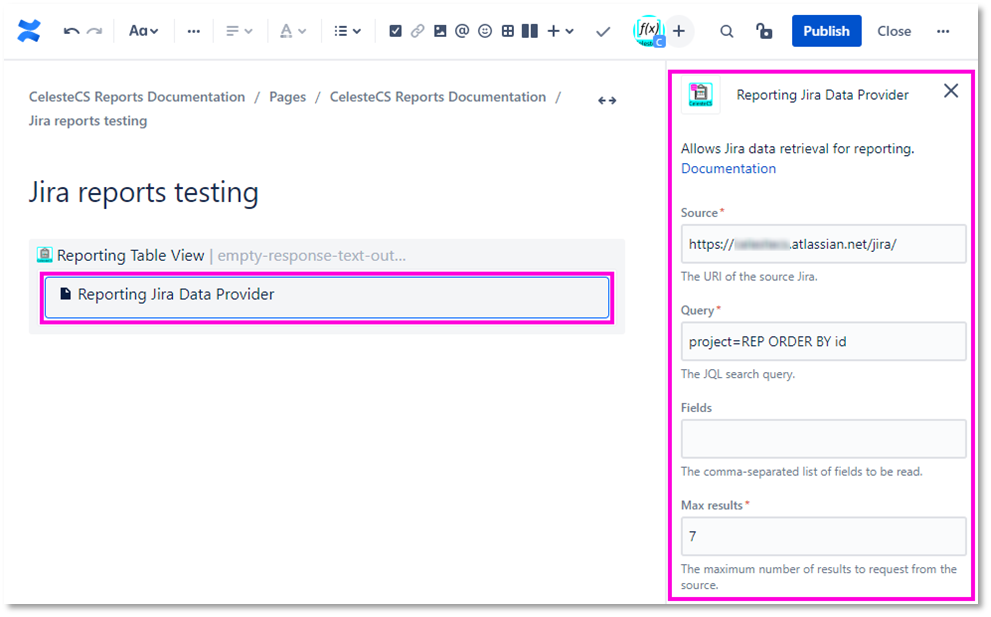The width and height of the screenshot is (991, 617).
Task: Open page restrictions lock icon
Action: (x=763, y=31)
